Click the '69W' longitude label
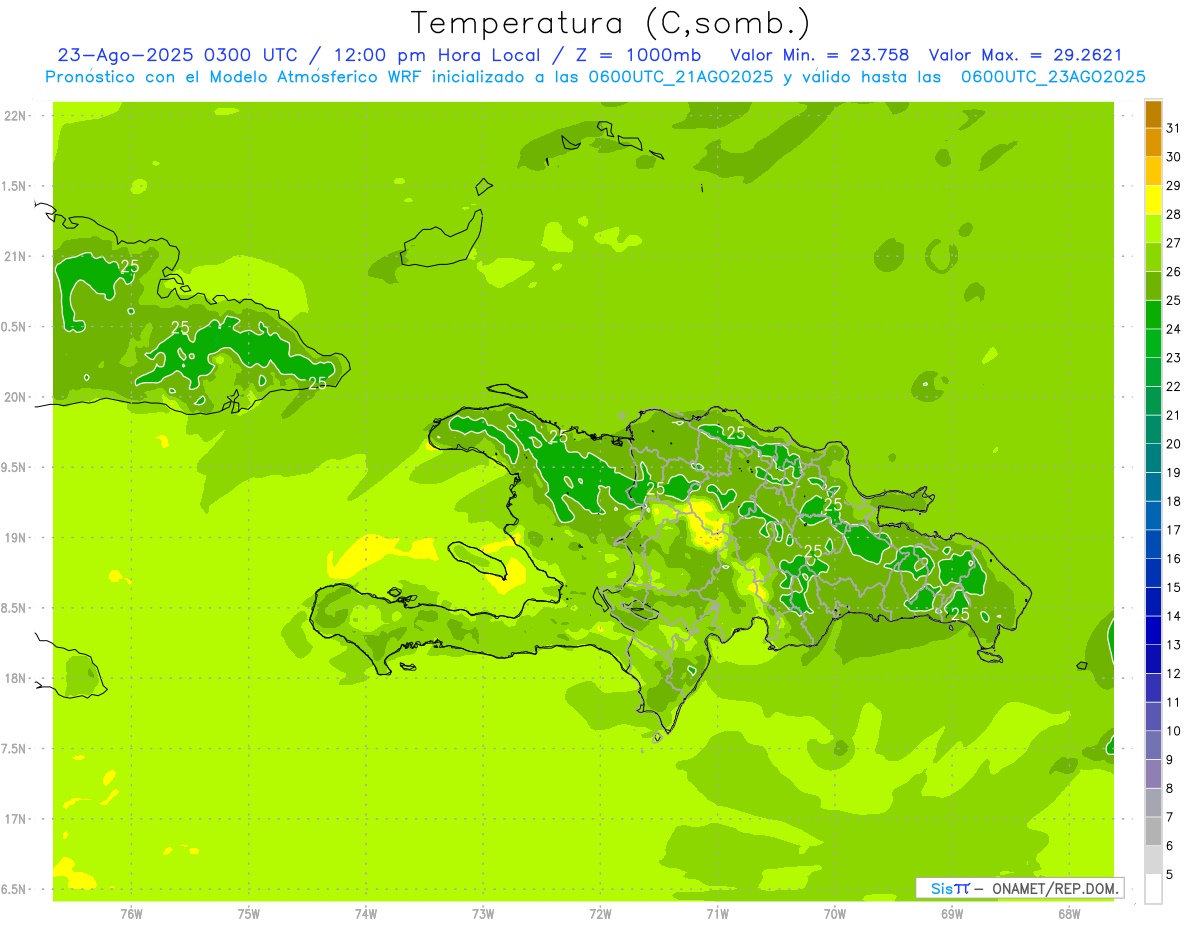This screenshot has height=927, width=1200. coord(951,914)
